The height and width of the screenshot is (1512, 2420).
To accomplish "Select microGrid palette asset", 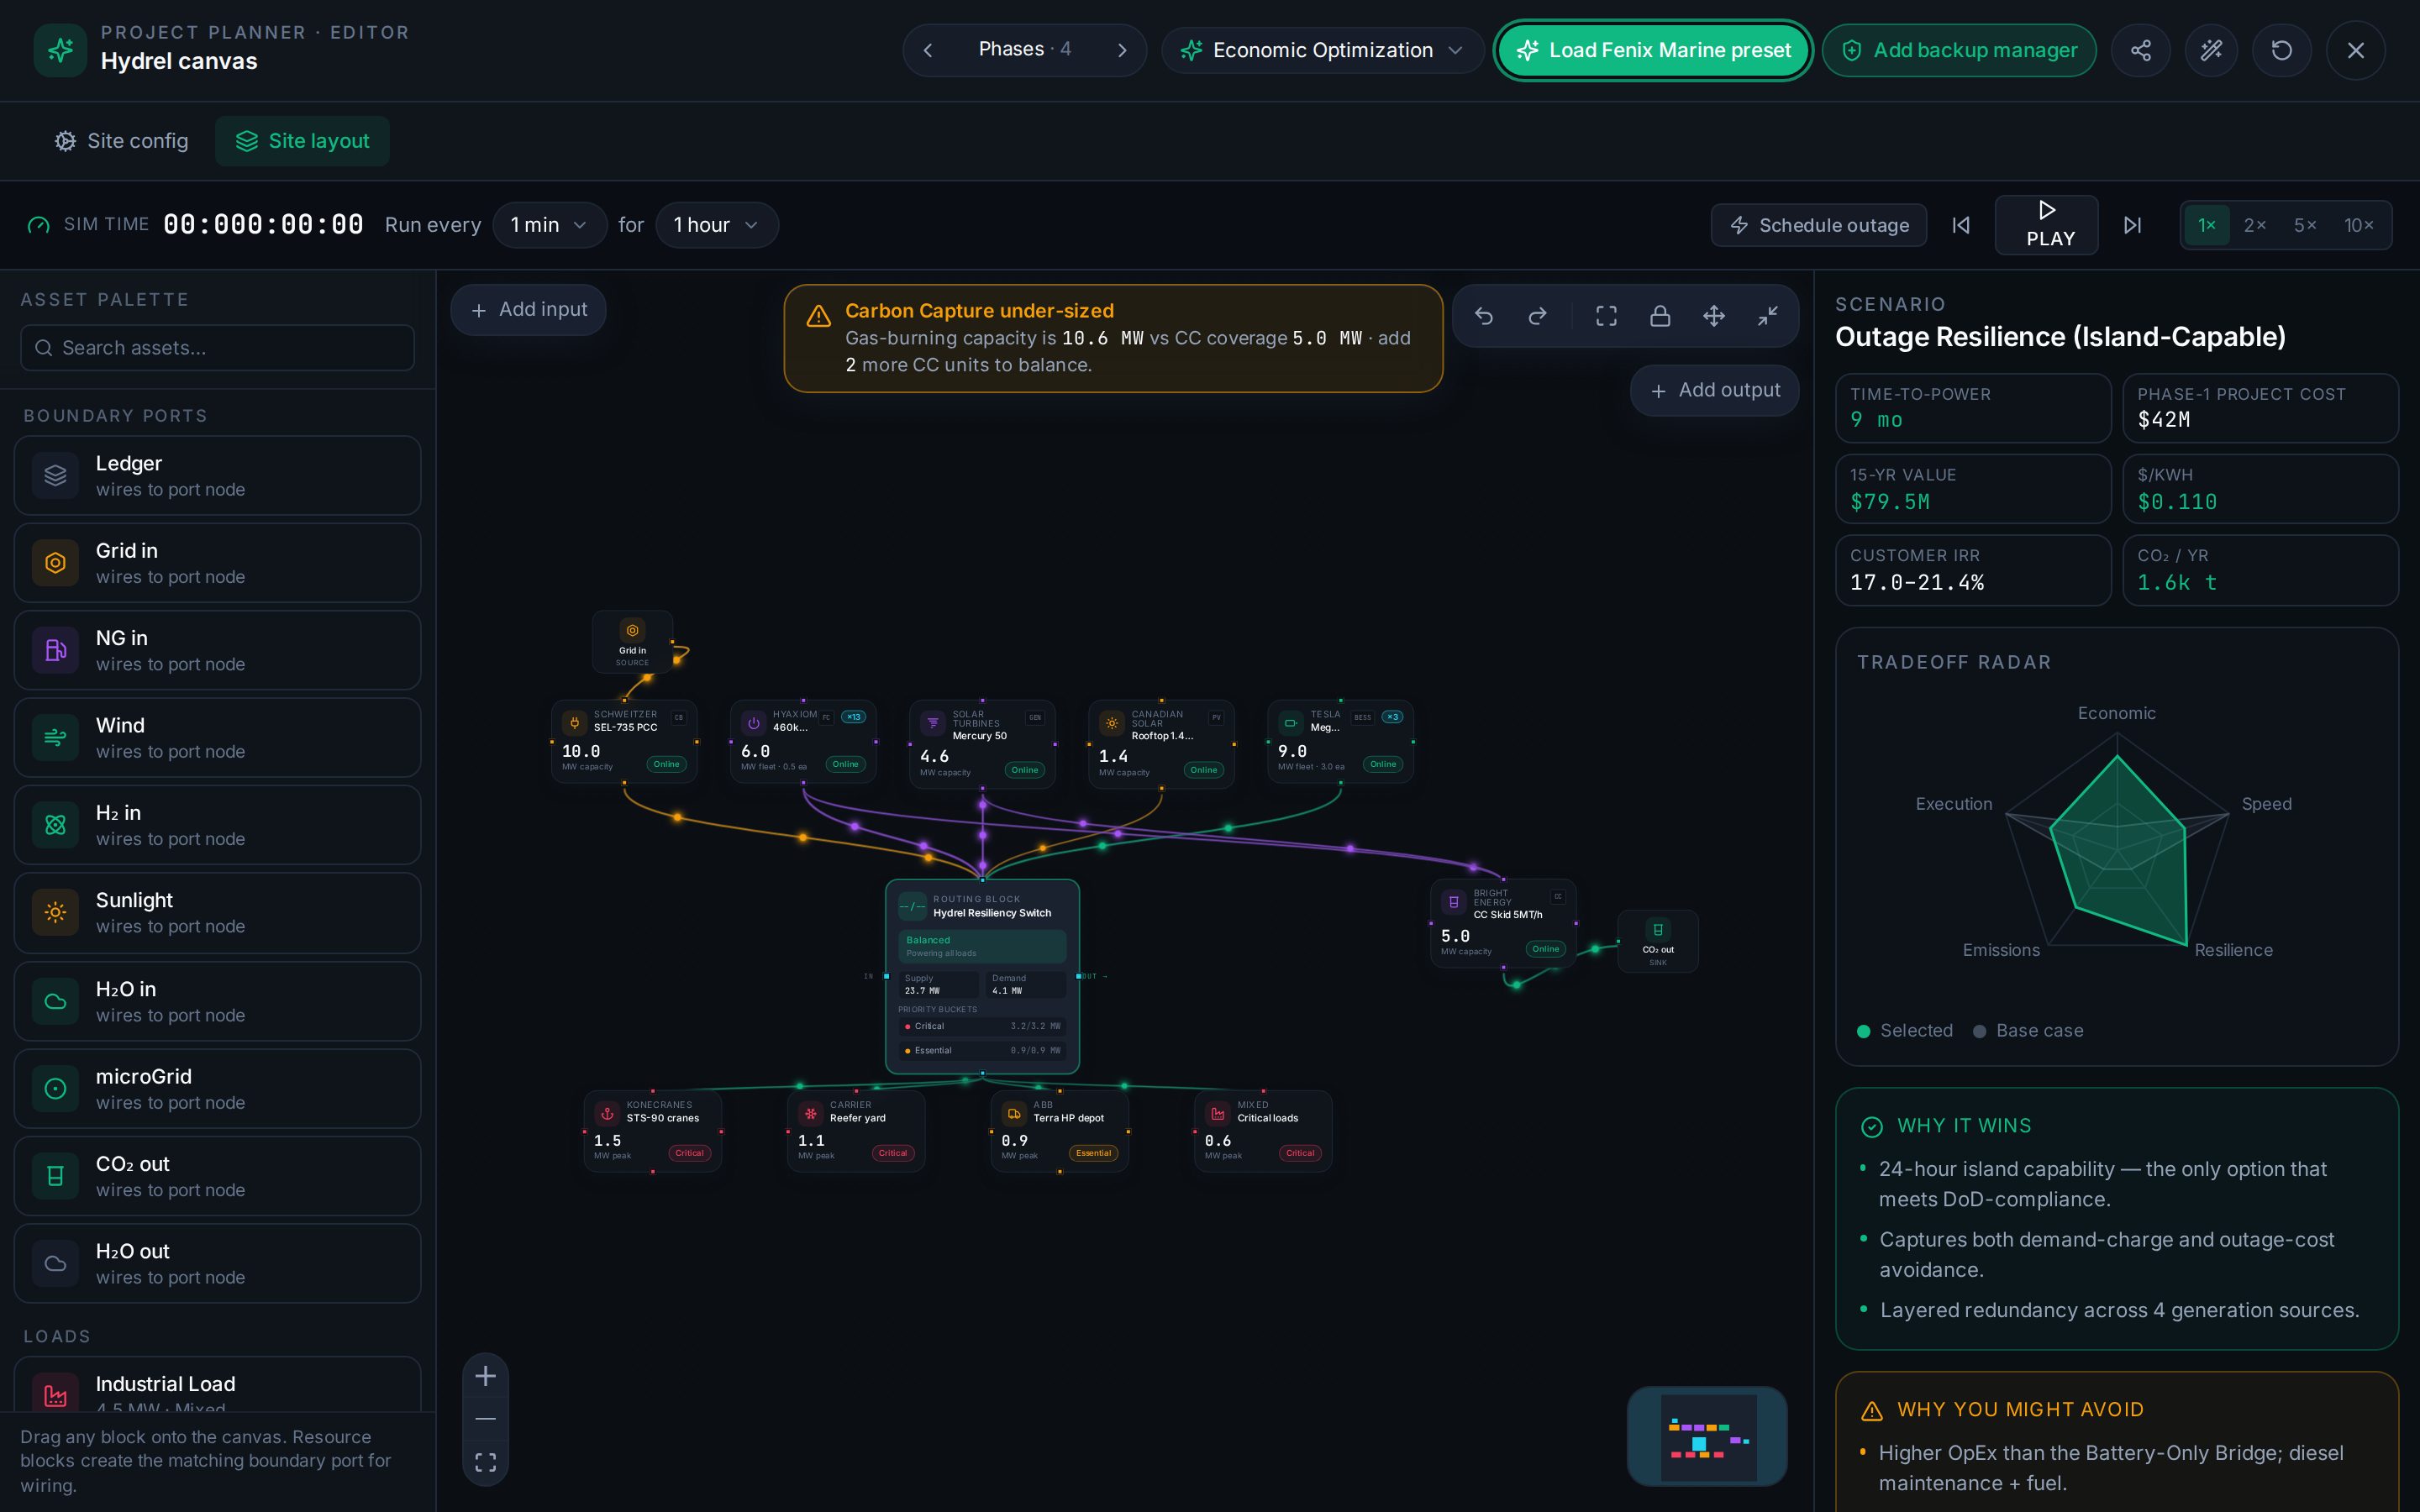I will pos(217,1089).
